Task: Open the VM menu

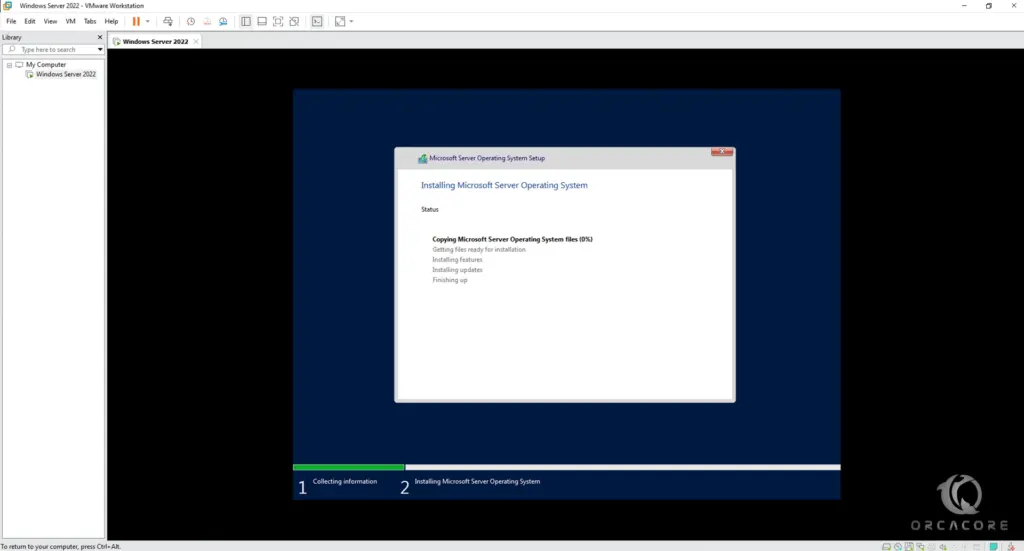Action: tap(71, 22)
